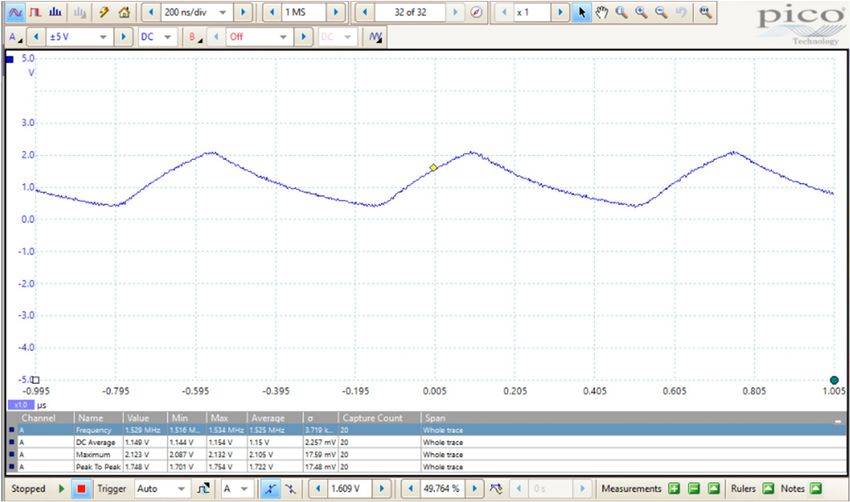Increase zoom factor right of x 1
This screenshot has width=850, height=502.
pyautogui.click(x=560, y=12)
